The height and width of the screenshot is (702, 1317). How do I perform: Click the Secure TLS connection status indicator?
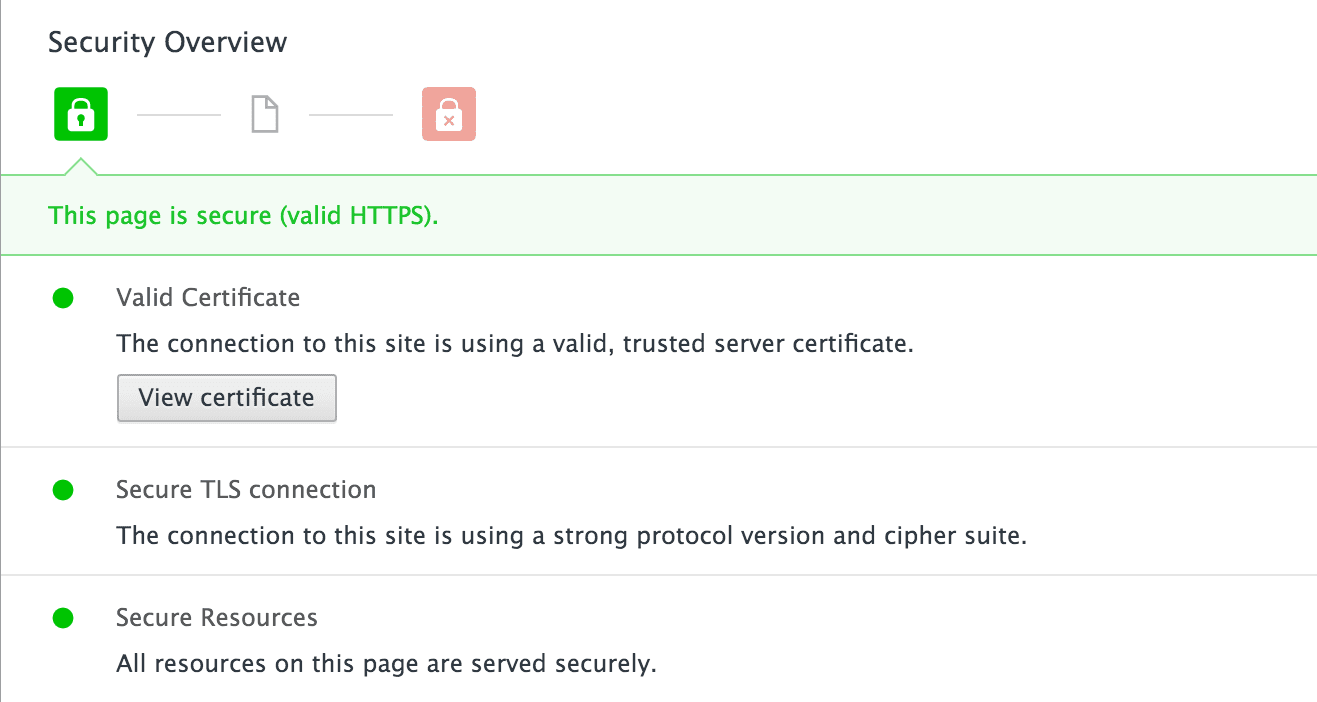coord(63,489)
